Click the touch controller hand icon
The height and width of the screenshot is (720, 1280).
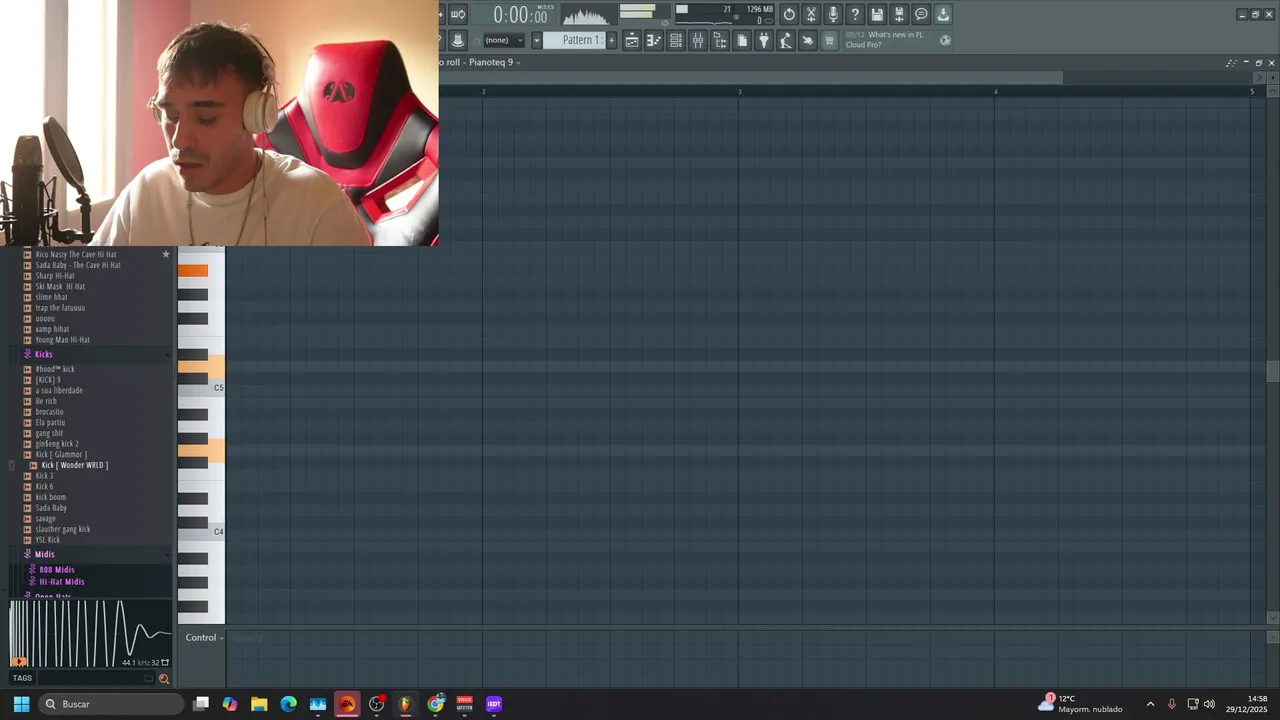(x=808, y=40)
